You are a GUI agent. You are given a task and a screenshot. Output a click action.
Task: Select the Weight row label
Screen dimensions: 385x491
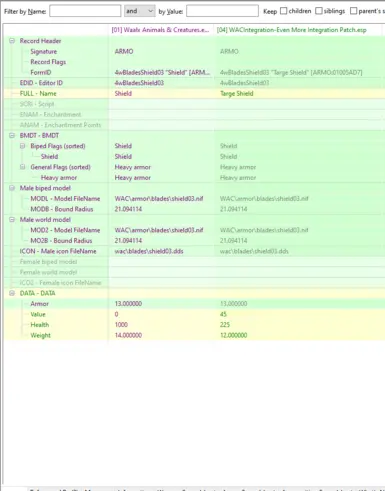(x=40, y=335)
